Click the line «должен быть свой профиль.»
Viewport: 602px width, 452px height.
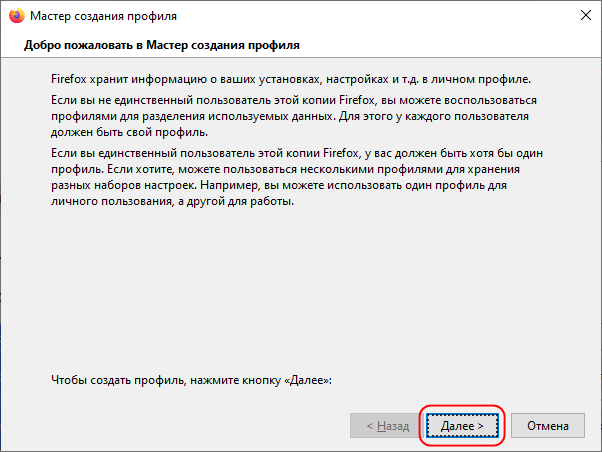(129, 132)
